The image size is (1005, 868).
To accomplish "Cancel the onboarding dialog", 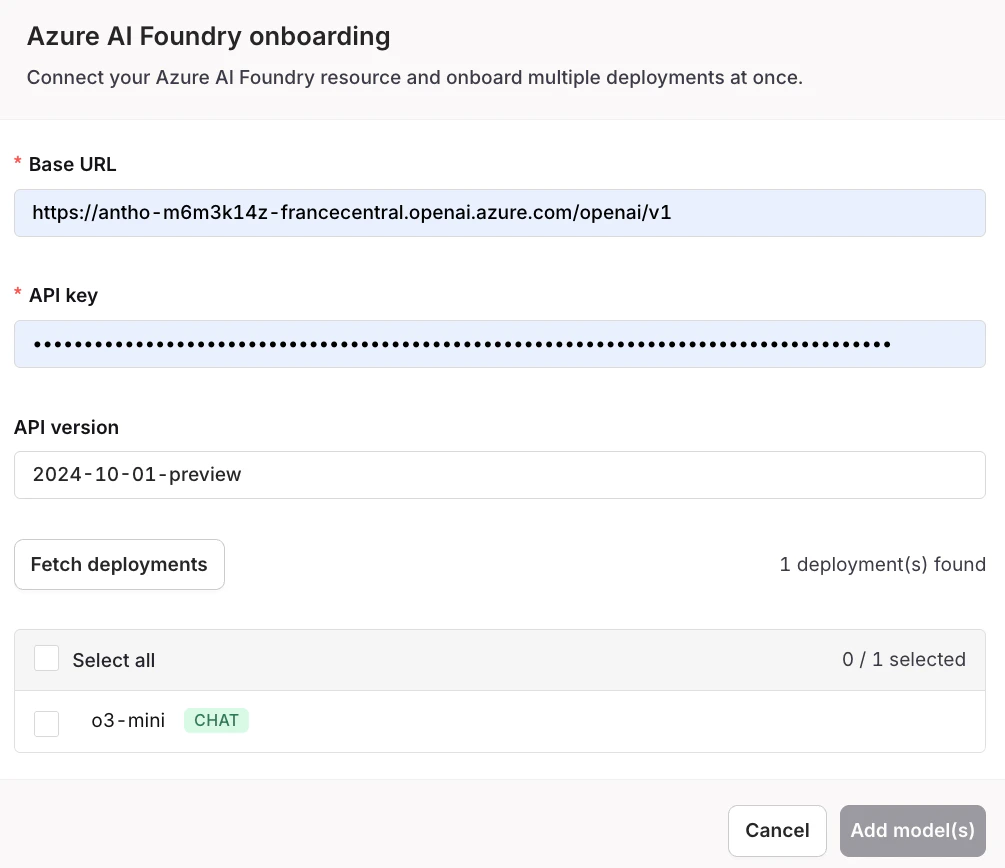I will 777,831.
